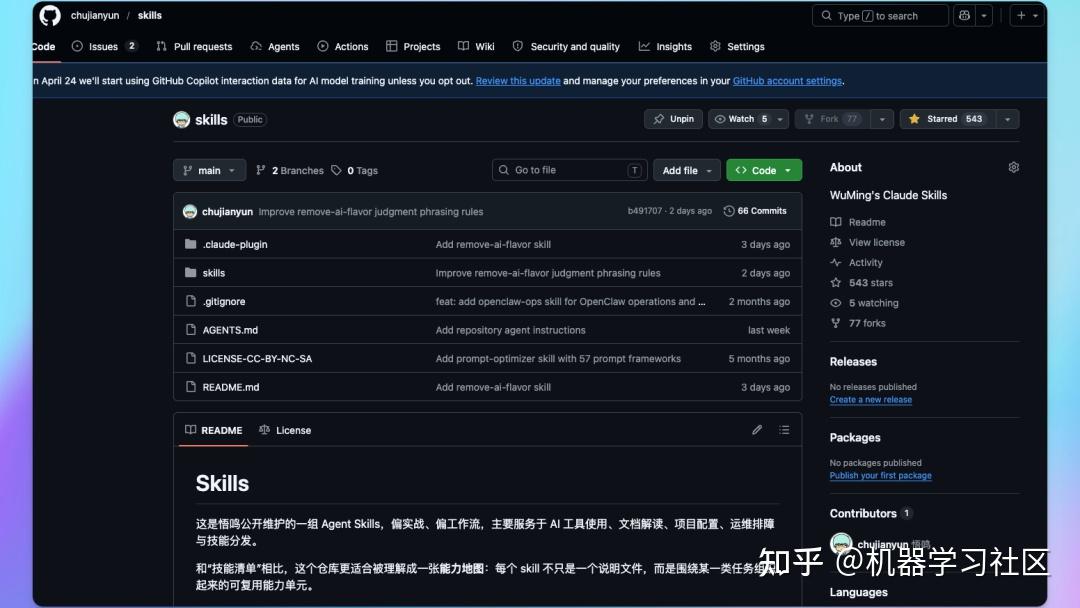Image resolution: width=1080 pixels, height=608 pixels.
Task: Open the Copilot icon in the header
Action: (964, 15)
